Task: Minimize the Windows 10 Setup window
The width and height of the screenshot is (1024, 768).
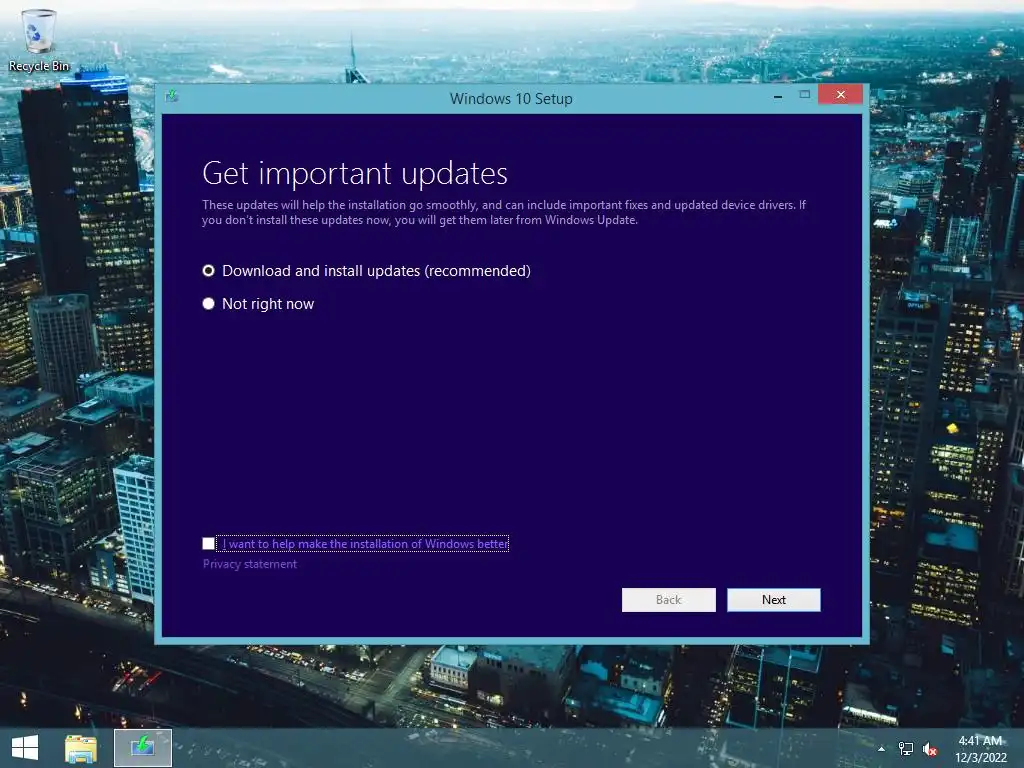Action: tap(778, 96)
